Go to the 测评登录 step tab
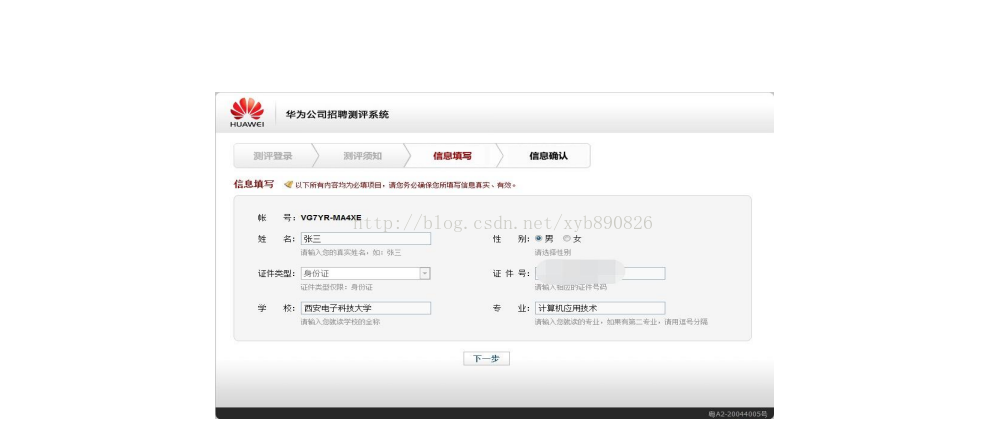This screenshot has width=987, height=425. pyautogui.click(x=273, y=156)
